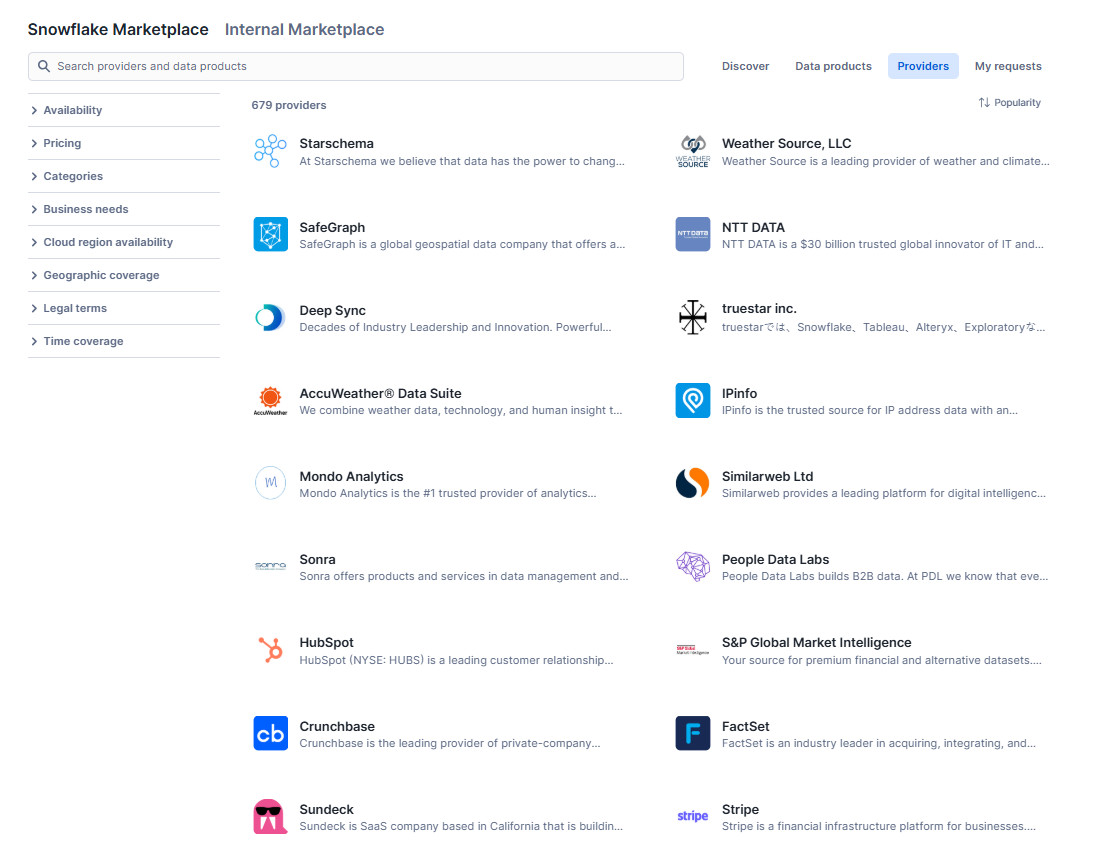Click the search magnifier icon
This screenshot has width=1104, height=862.
[x=43, y=66]
